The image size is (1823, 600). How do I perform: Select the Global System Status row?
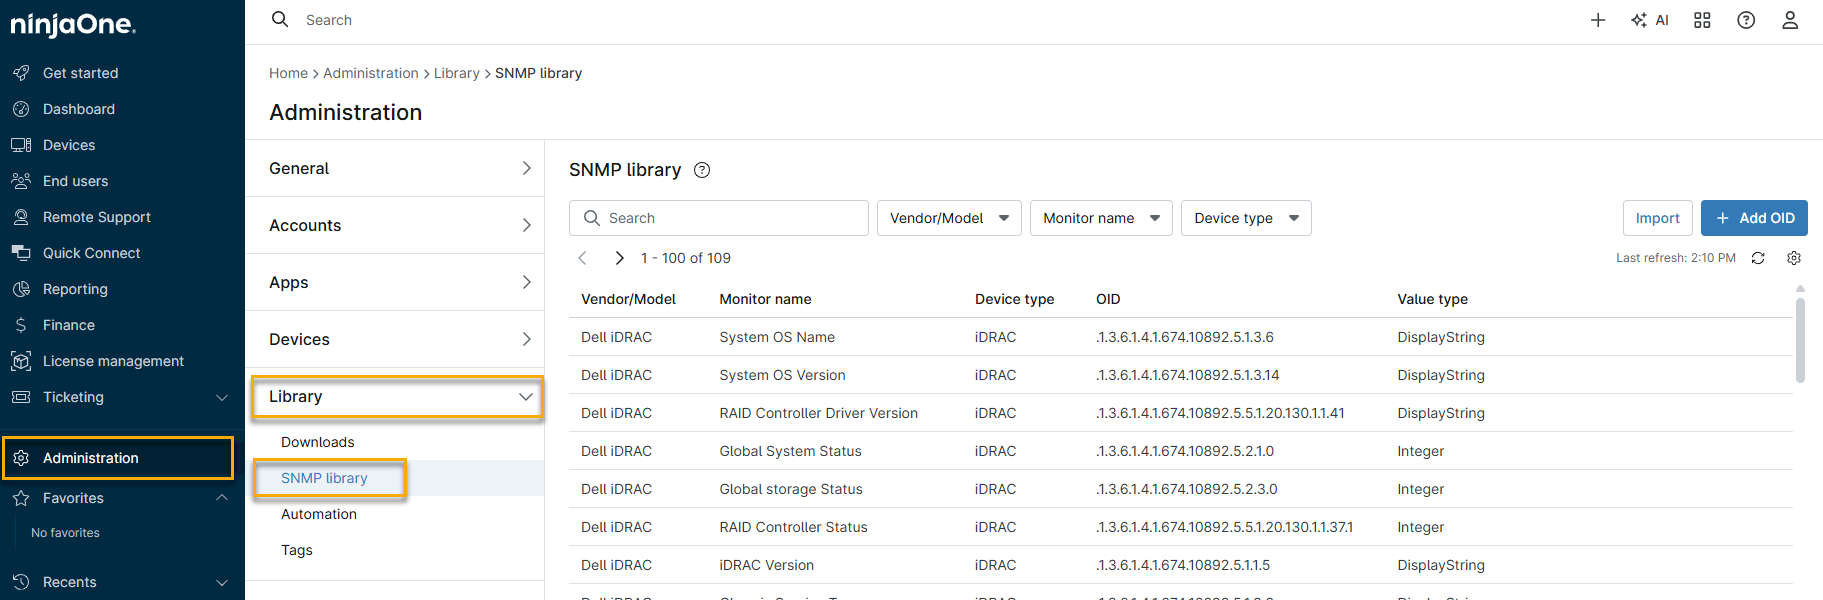1180,451
